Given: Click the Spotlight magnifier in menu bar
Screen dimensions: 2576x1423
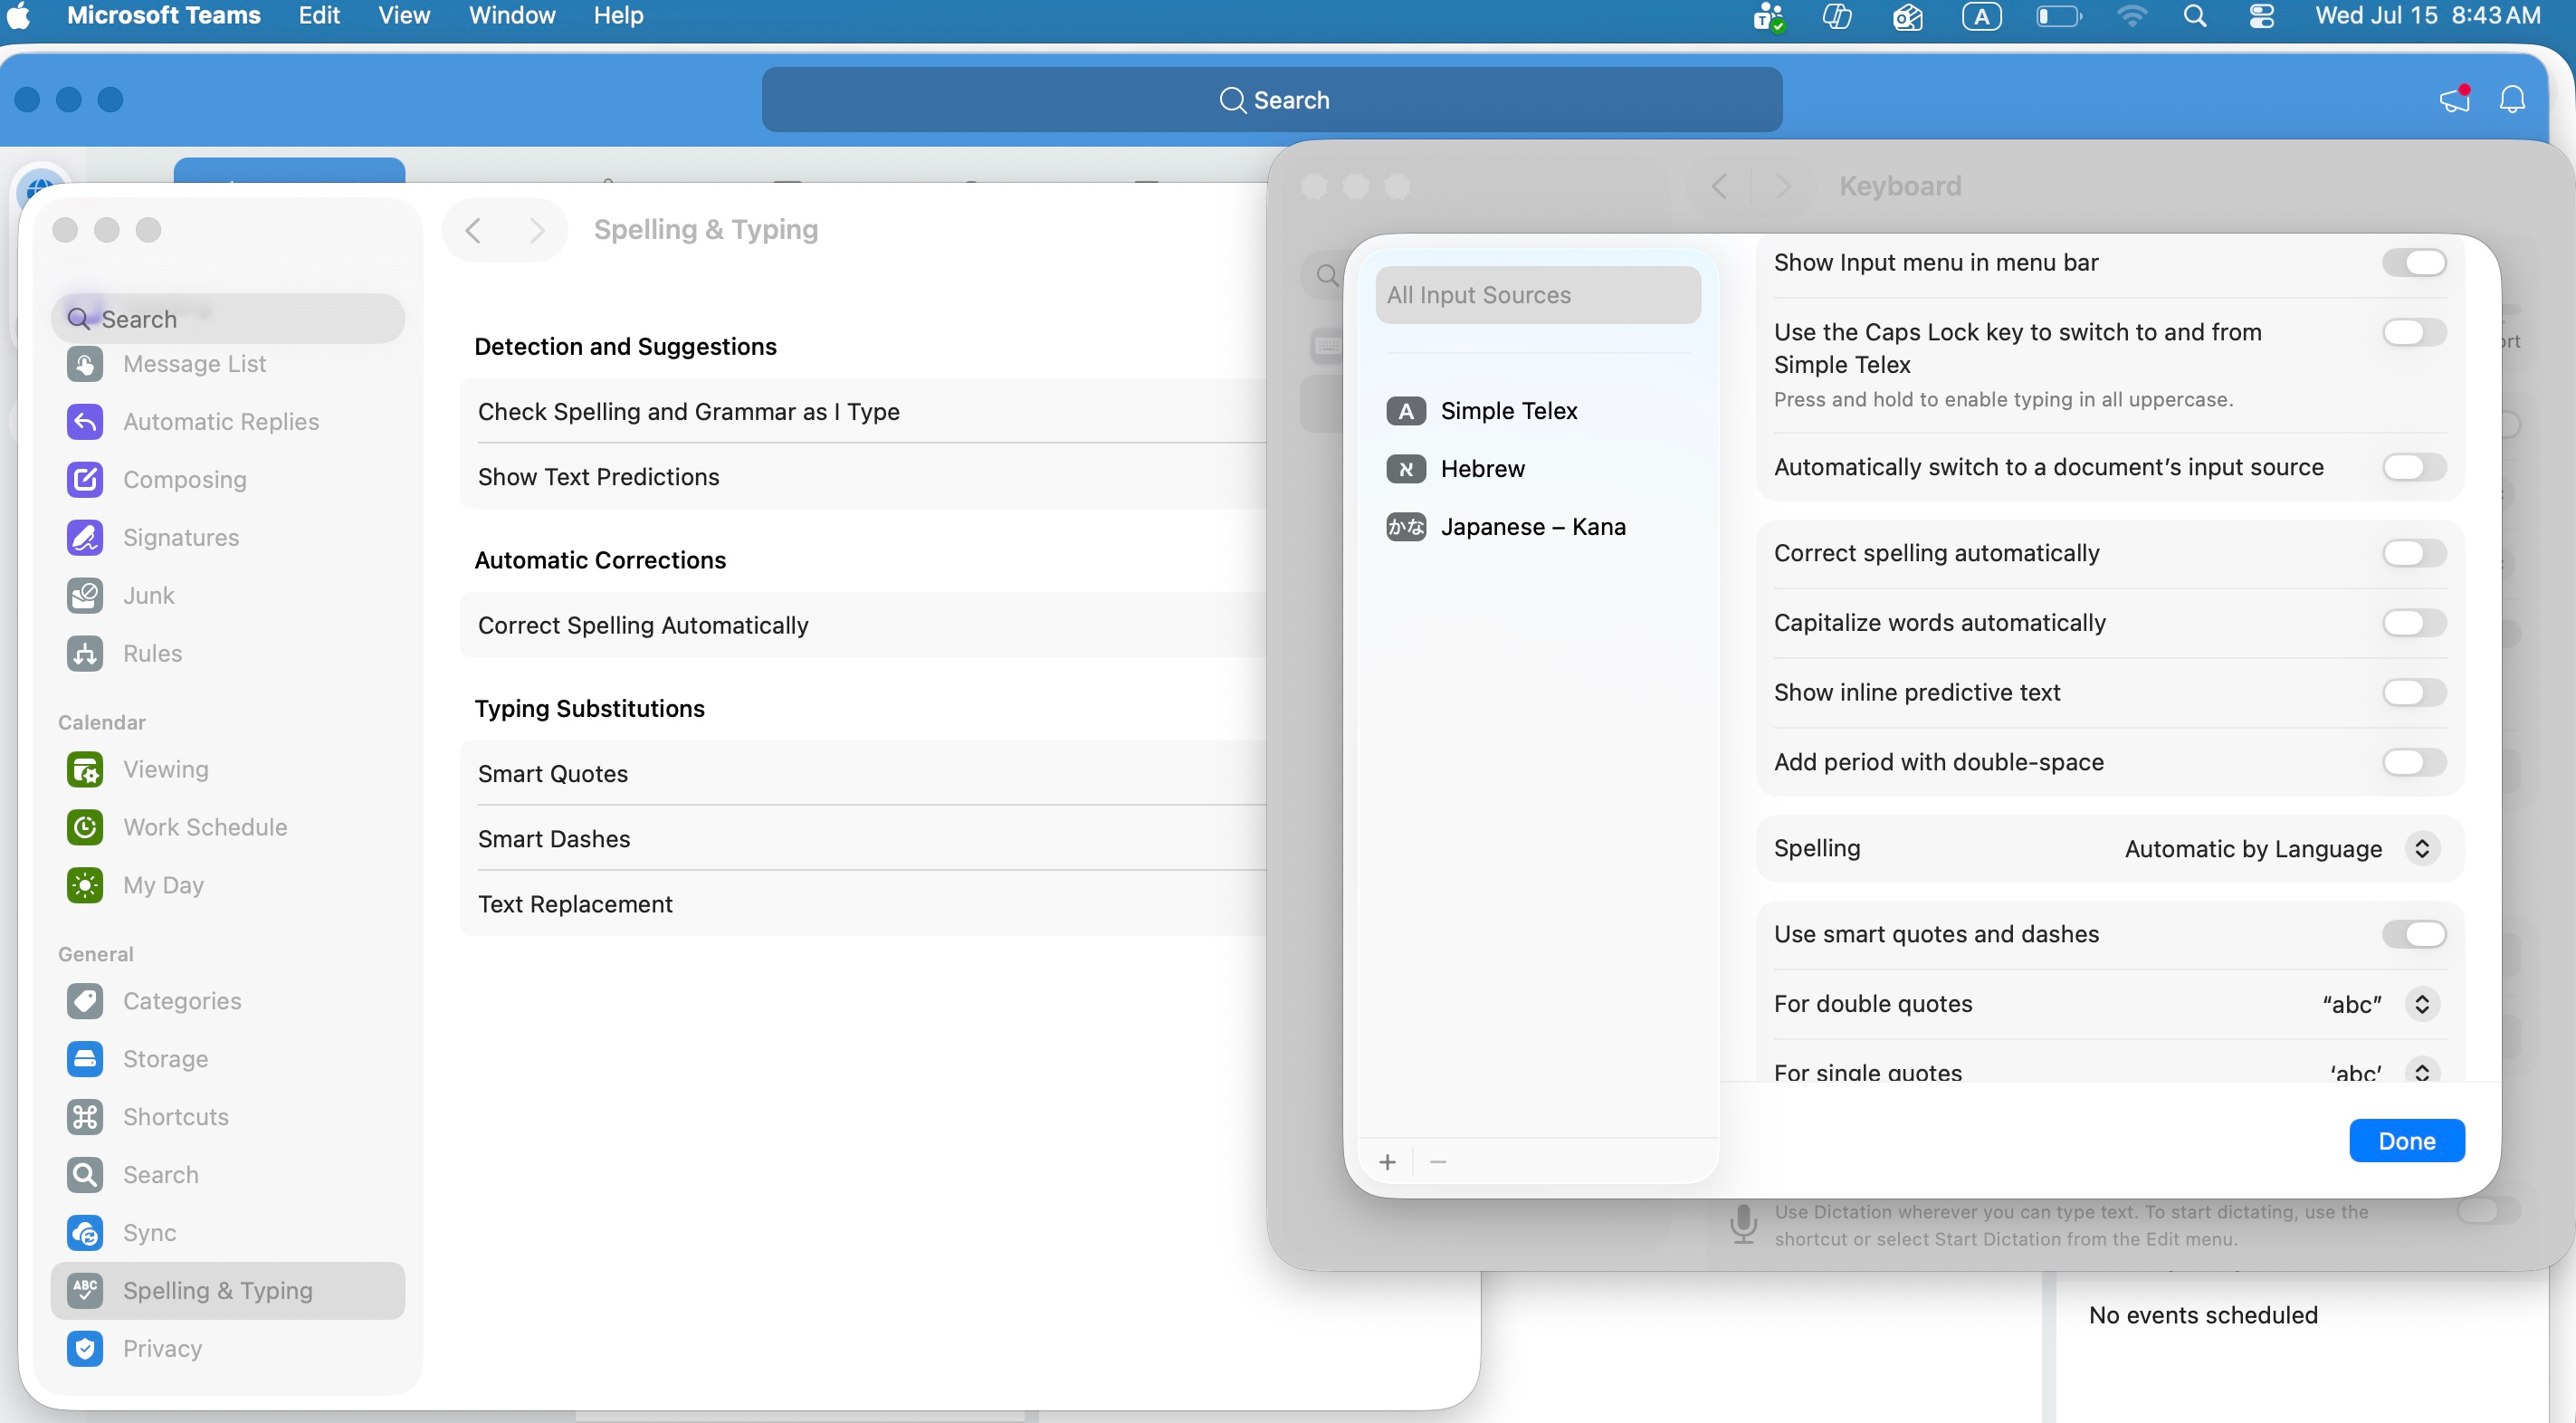Looking at the screenshot, I should click(2194, 16).
